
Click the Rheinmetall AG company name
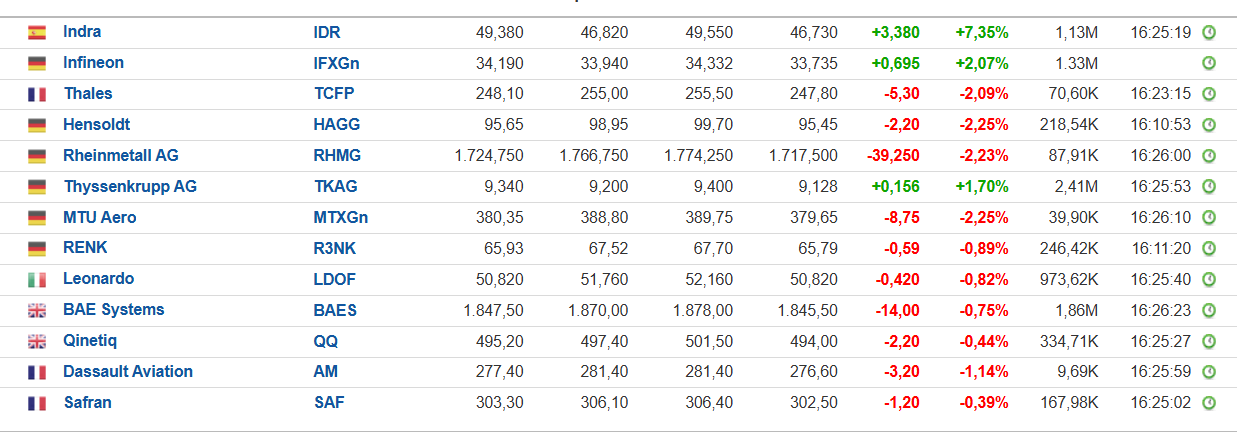tap(120, 156)
